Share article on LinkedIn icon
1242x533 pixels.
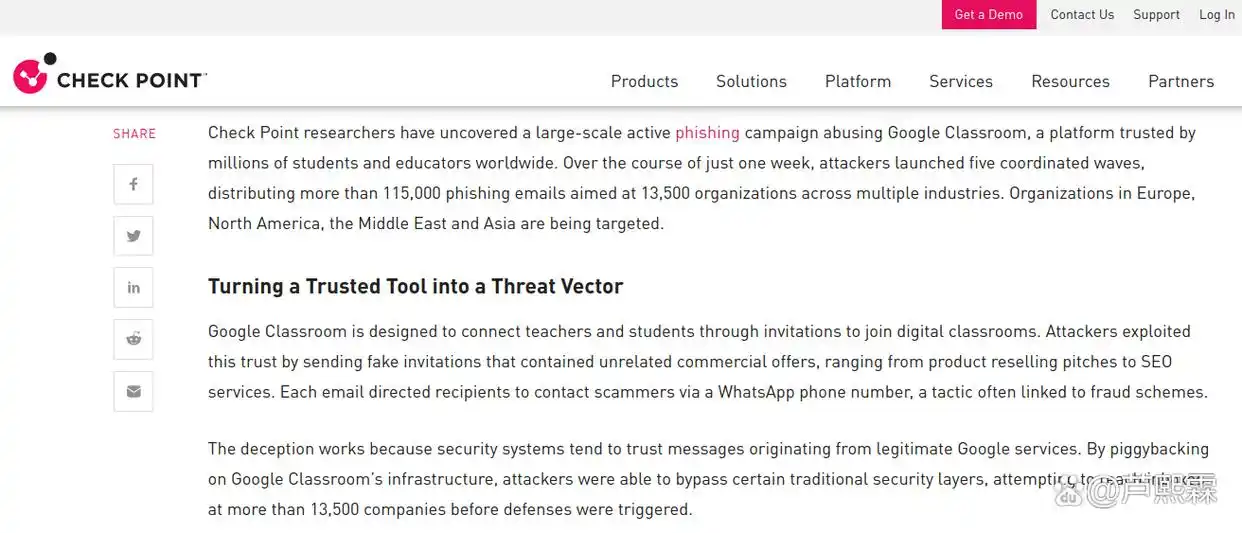pyautogui.click(x=133, y=288)
